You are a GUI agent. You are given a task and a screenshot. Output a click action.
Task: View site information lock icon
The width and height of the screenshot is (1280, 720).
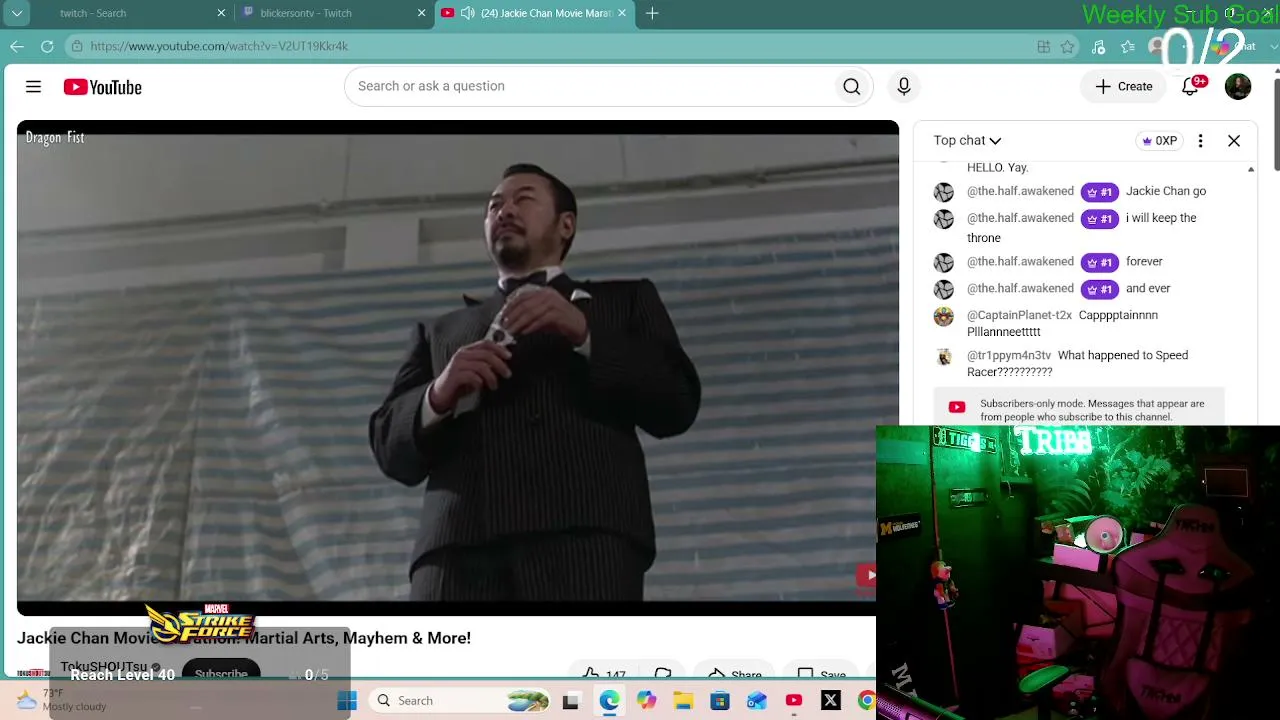tap(77, 46)
